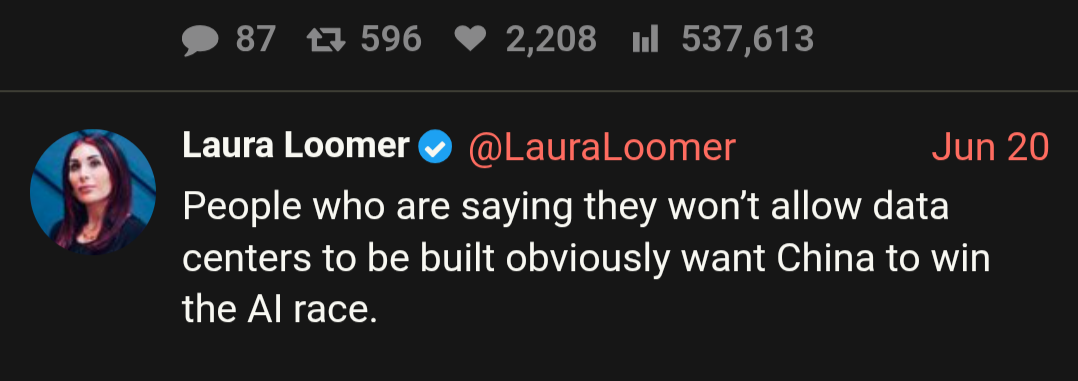Visit the @LauraLoomer handle link

click(x=602, y=147)
